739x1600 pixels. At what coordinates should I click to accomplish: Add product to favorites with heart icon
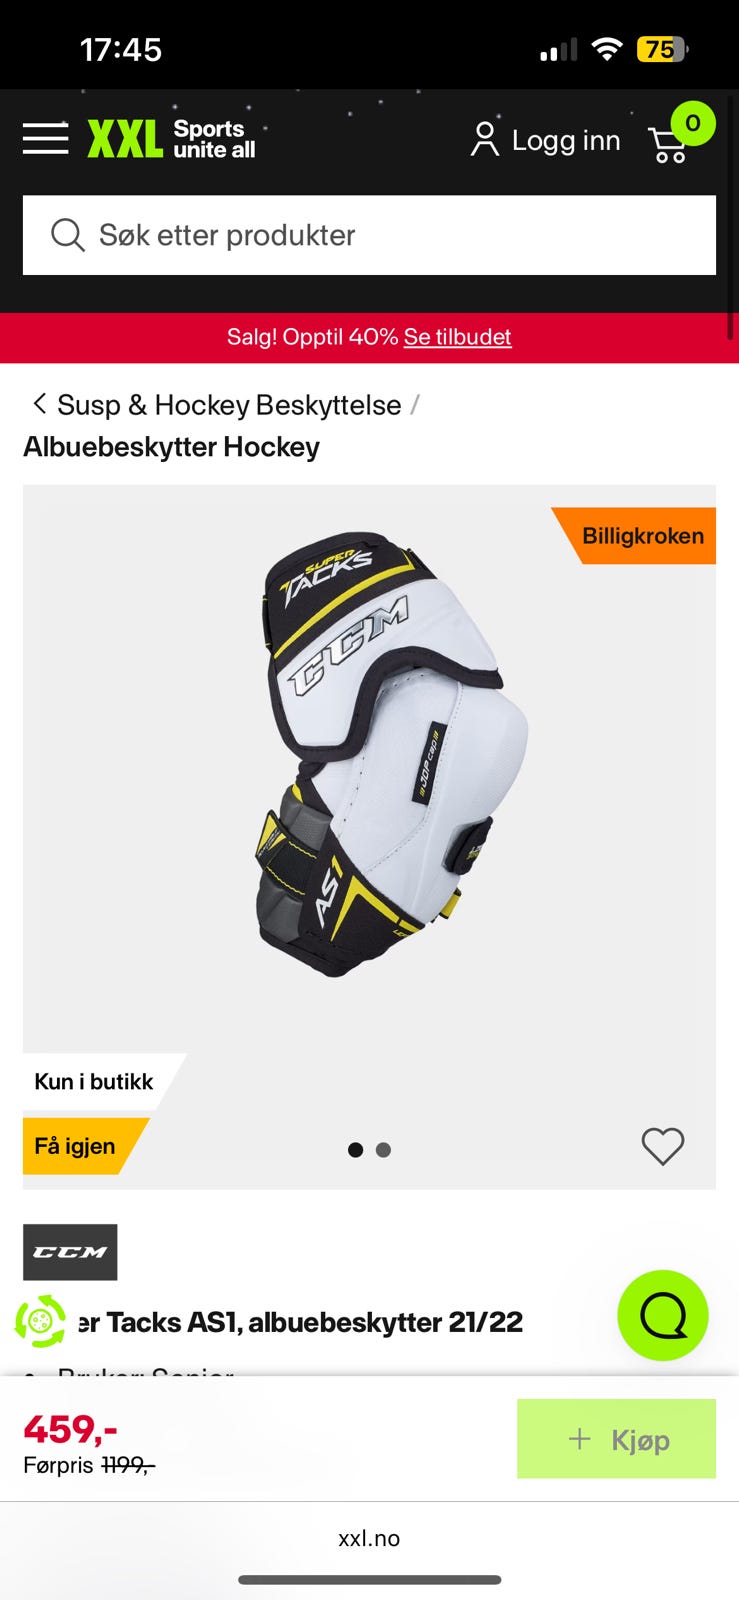pyautogui.click(x=663, y=1146)
